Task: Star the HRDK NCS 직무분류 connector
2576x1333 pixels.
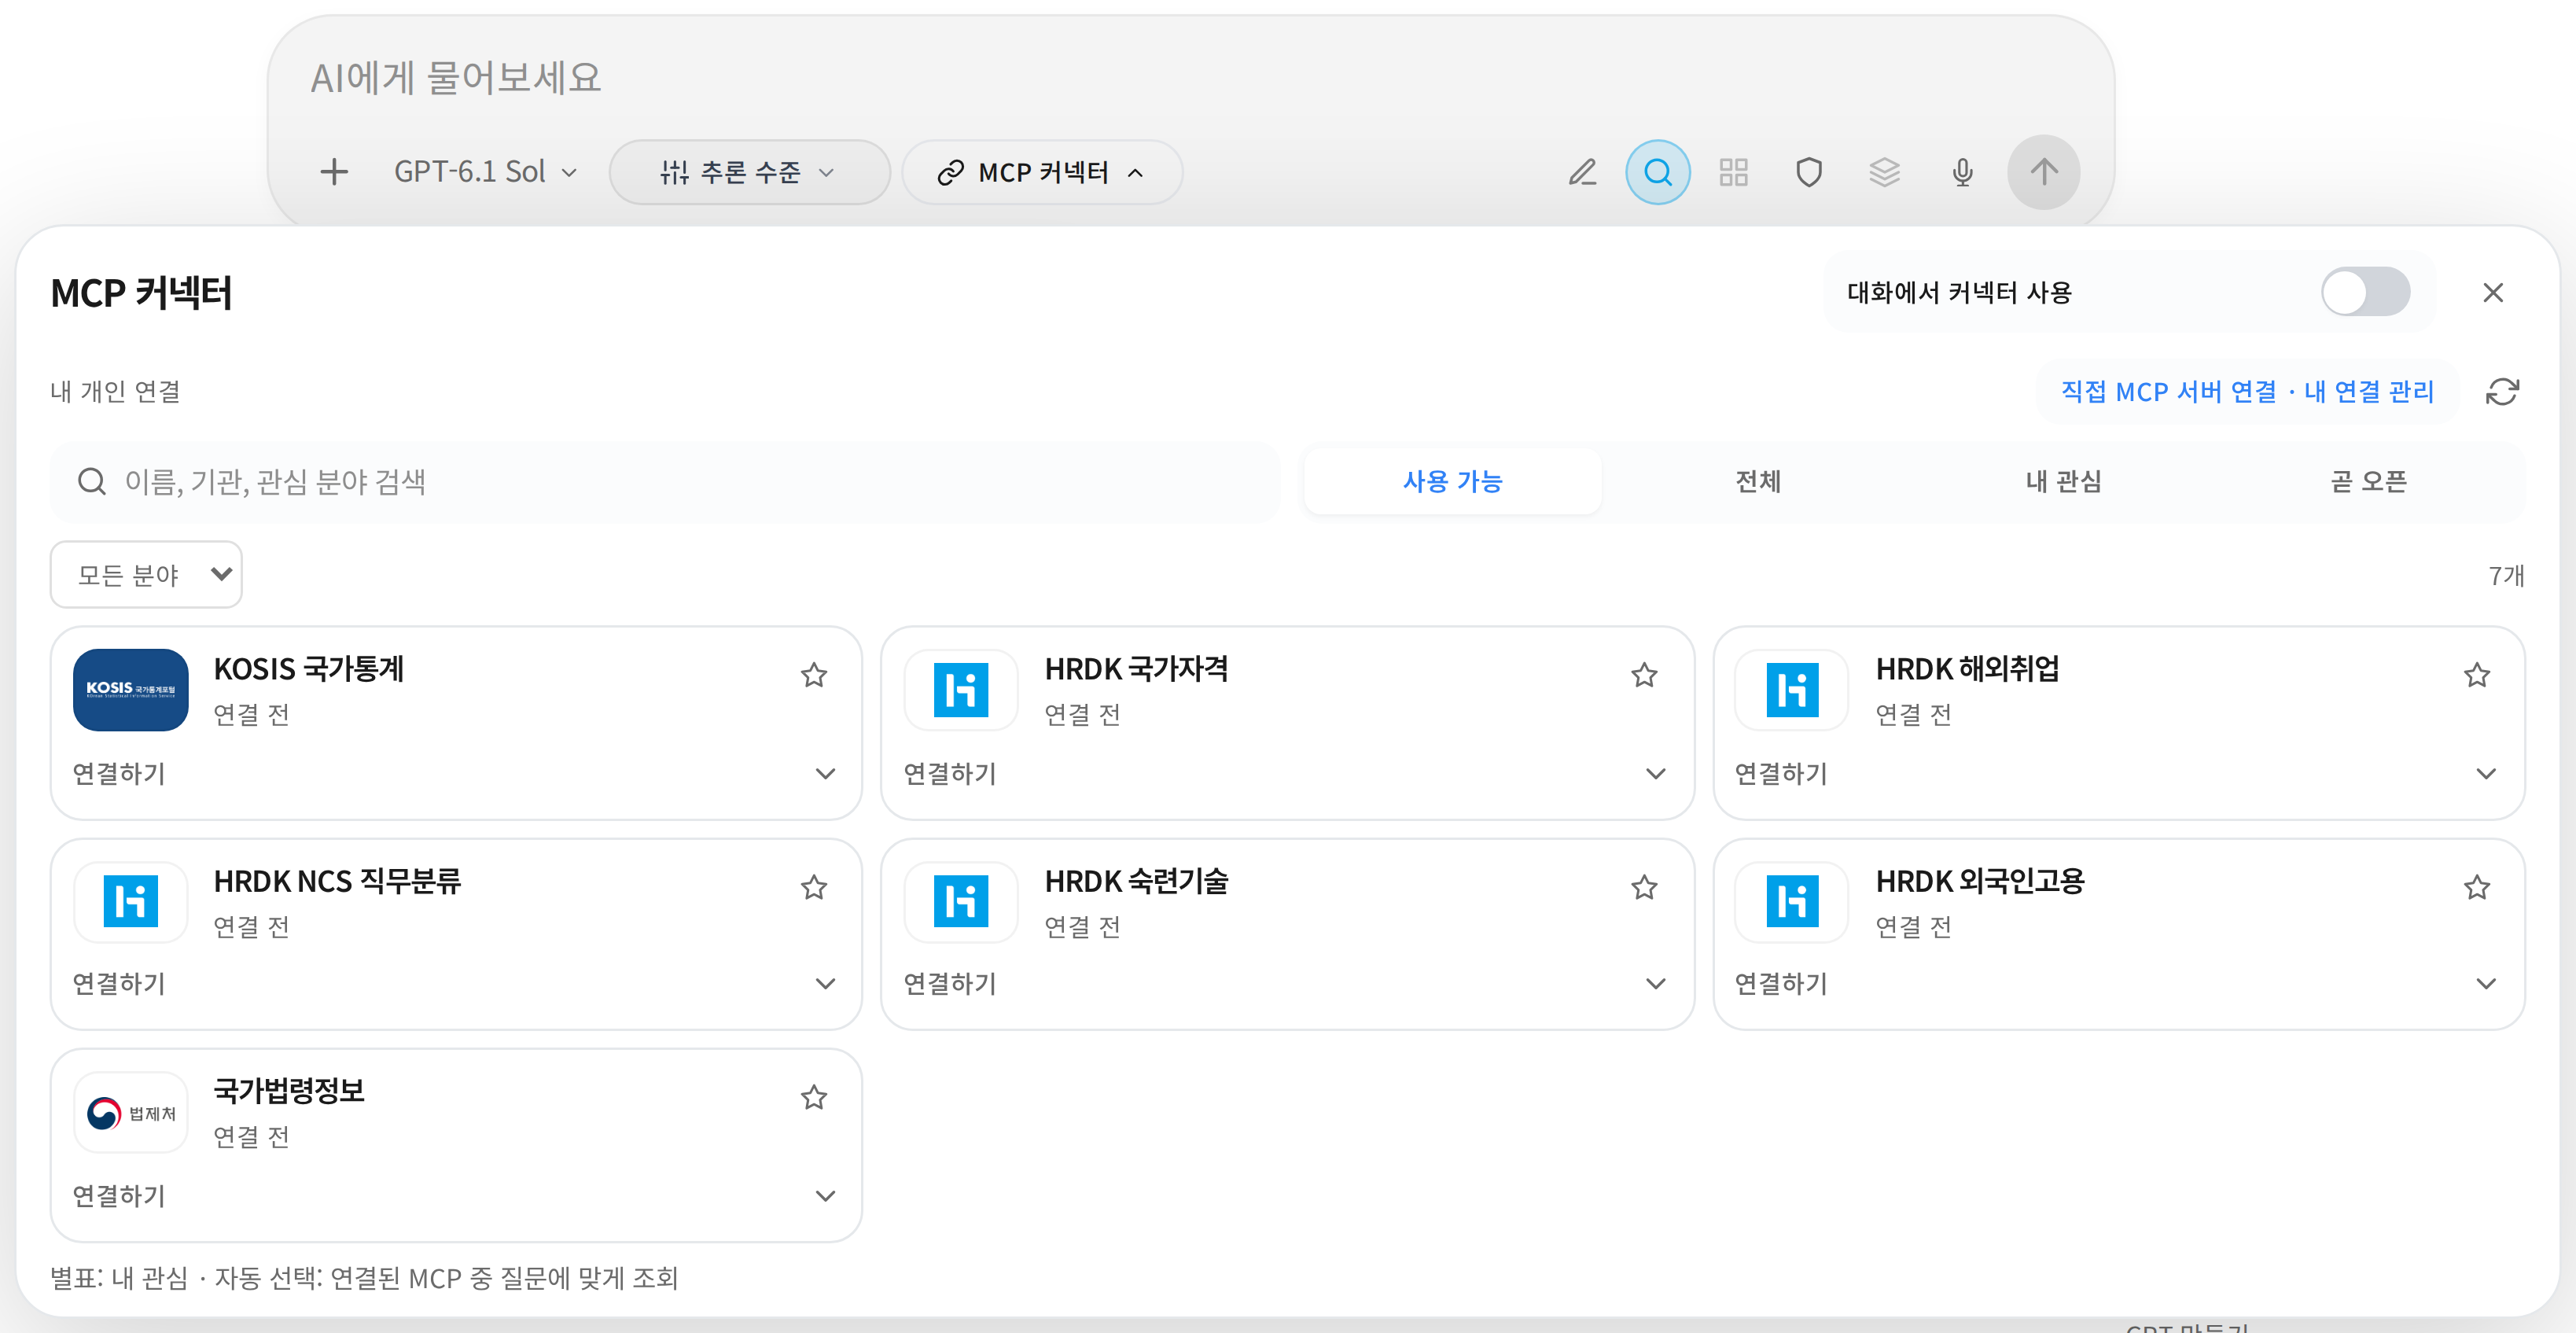Action: 814,887
